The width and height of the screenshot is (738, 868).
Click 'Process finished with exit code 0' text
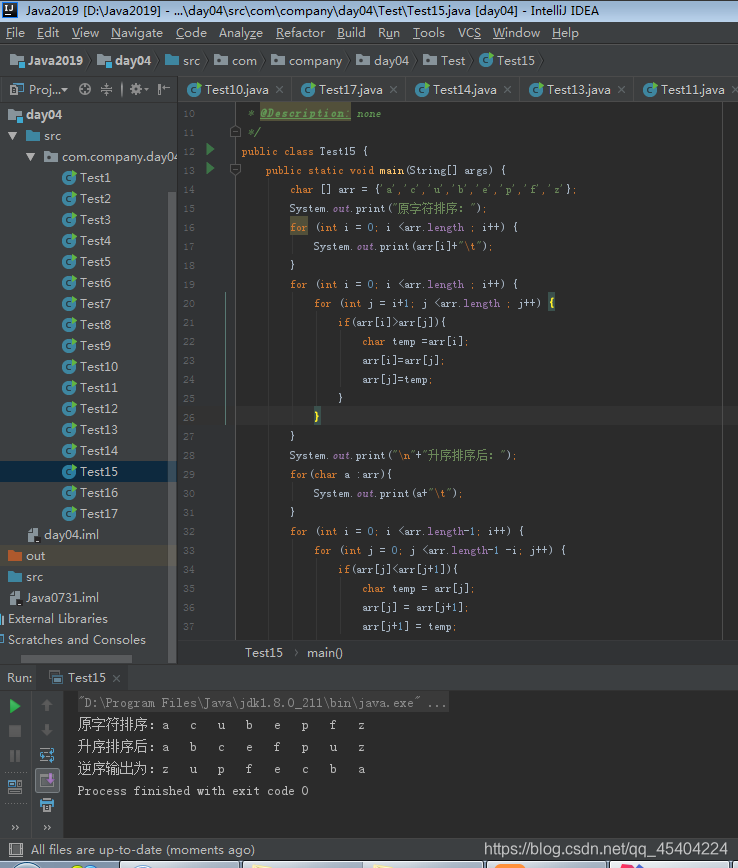[193, 791]
